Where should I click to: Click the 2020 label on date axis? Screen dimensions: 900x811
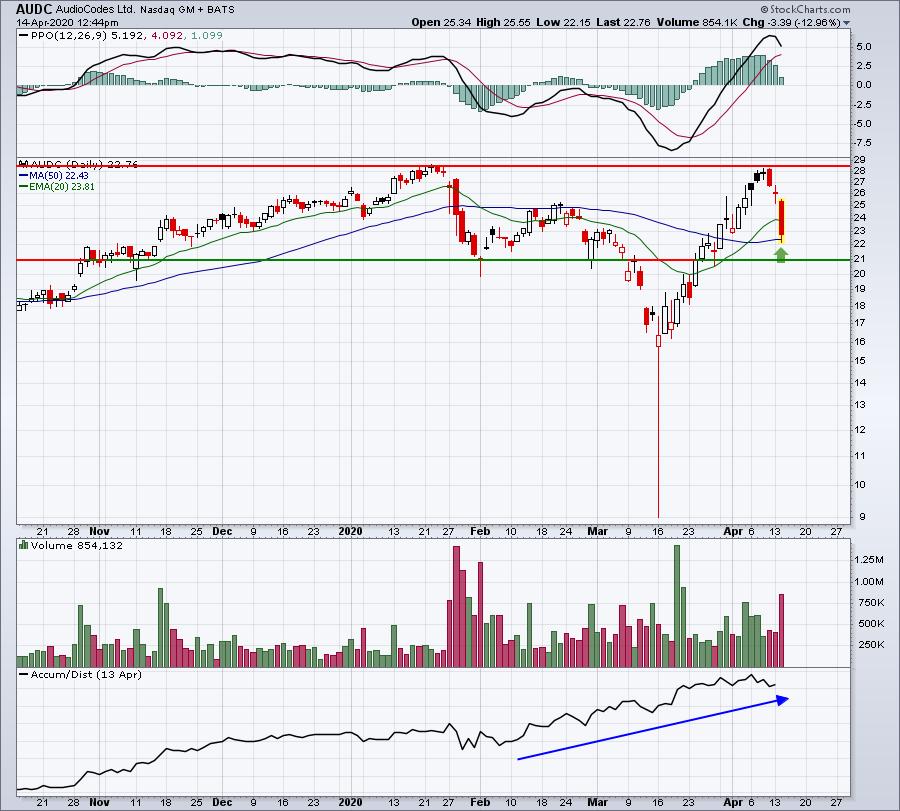[x=350, y=531]
